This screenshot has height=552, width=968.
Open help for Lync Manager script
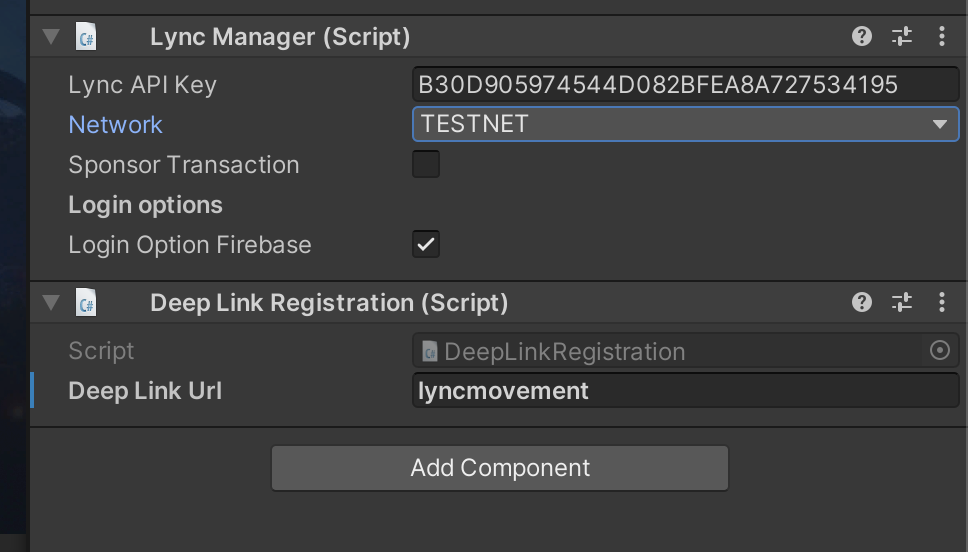862,36
